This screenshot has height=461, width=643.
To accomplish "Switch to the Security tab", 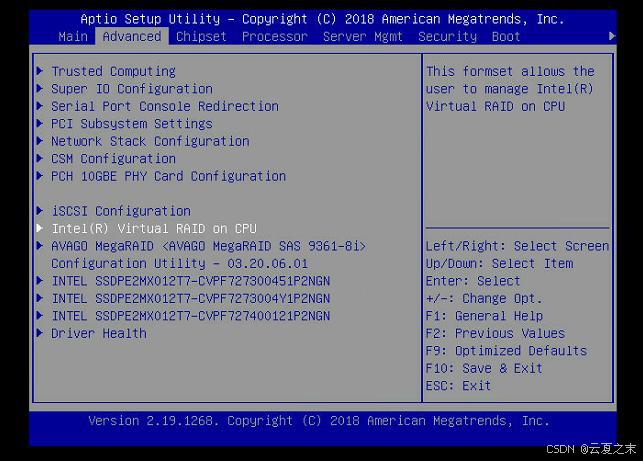I will 447,37.
